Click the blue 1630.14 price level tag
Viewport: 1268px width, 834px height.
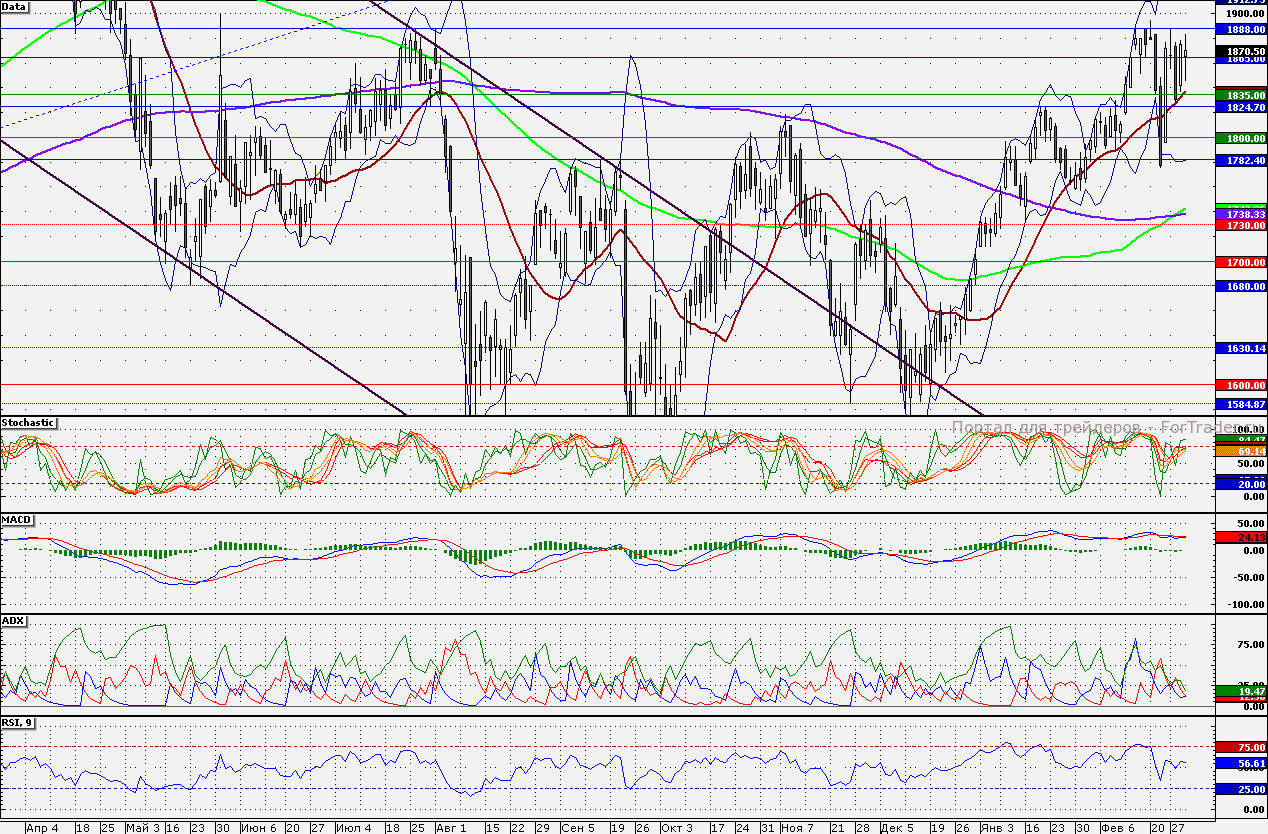pyautogui.click(x=1240, y=348)
